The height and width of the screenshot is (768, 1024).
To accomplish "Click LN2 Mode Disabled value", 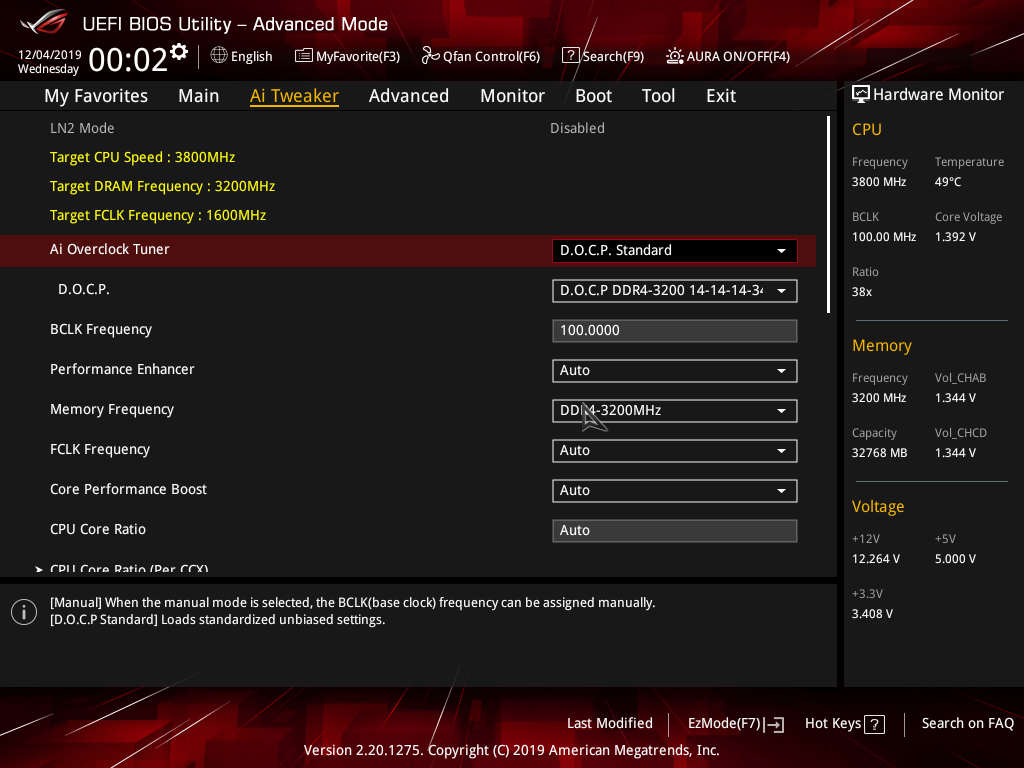I will 577,128.
